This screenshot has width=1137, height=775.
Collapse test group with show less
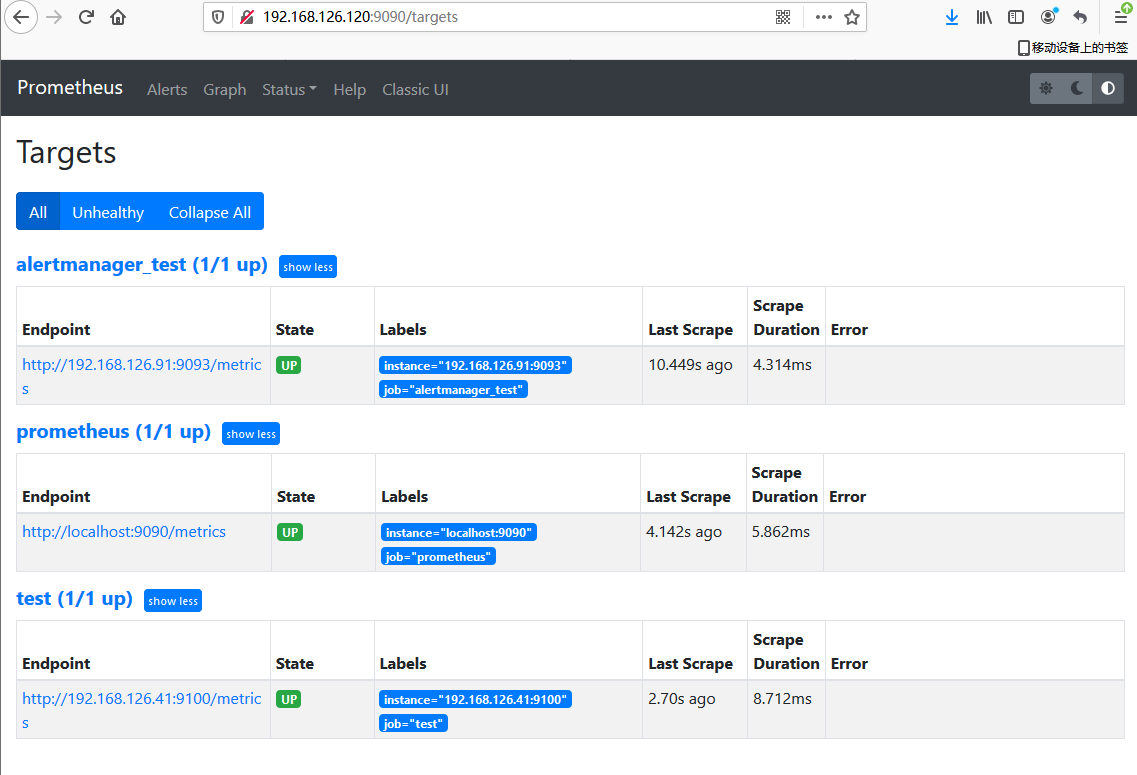[173, 600]
